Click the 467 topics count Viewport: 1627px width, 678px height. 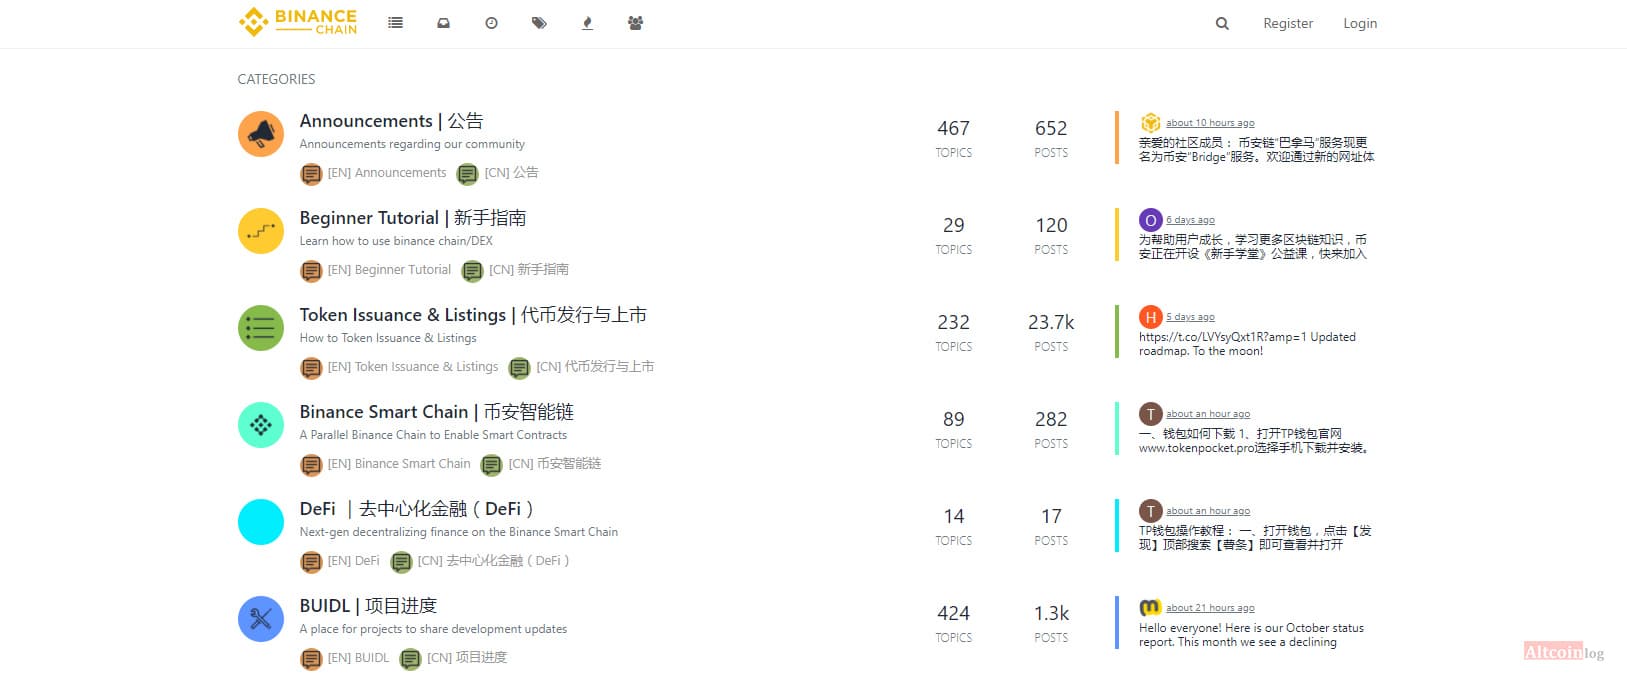(953, 128)
